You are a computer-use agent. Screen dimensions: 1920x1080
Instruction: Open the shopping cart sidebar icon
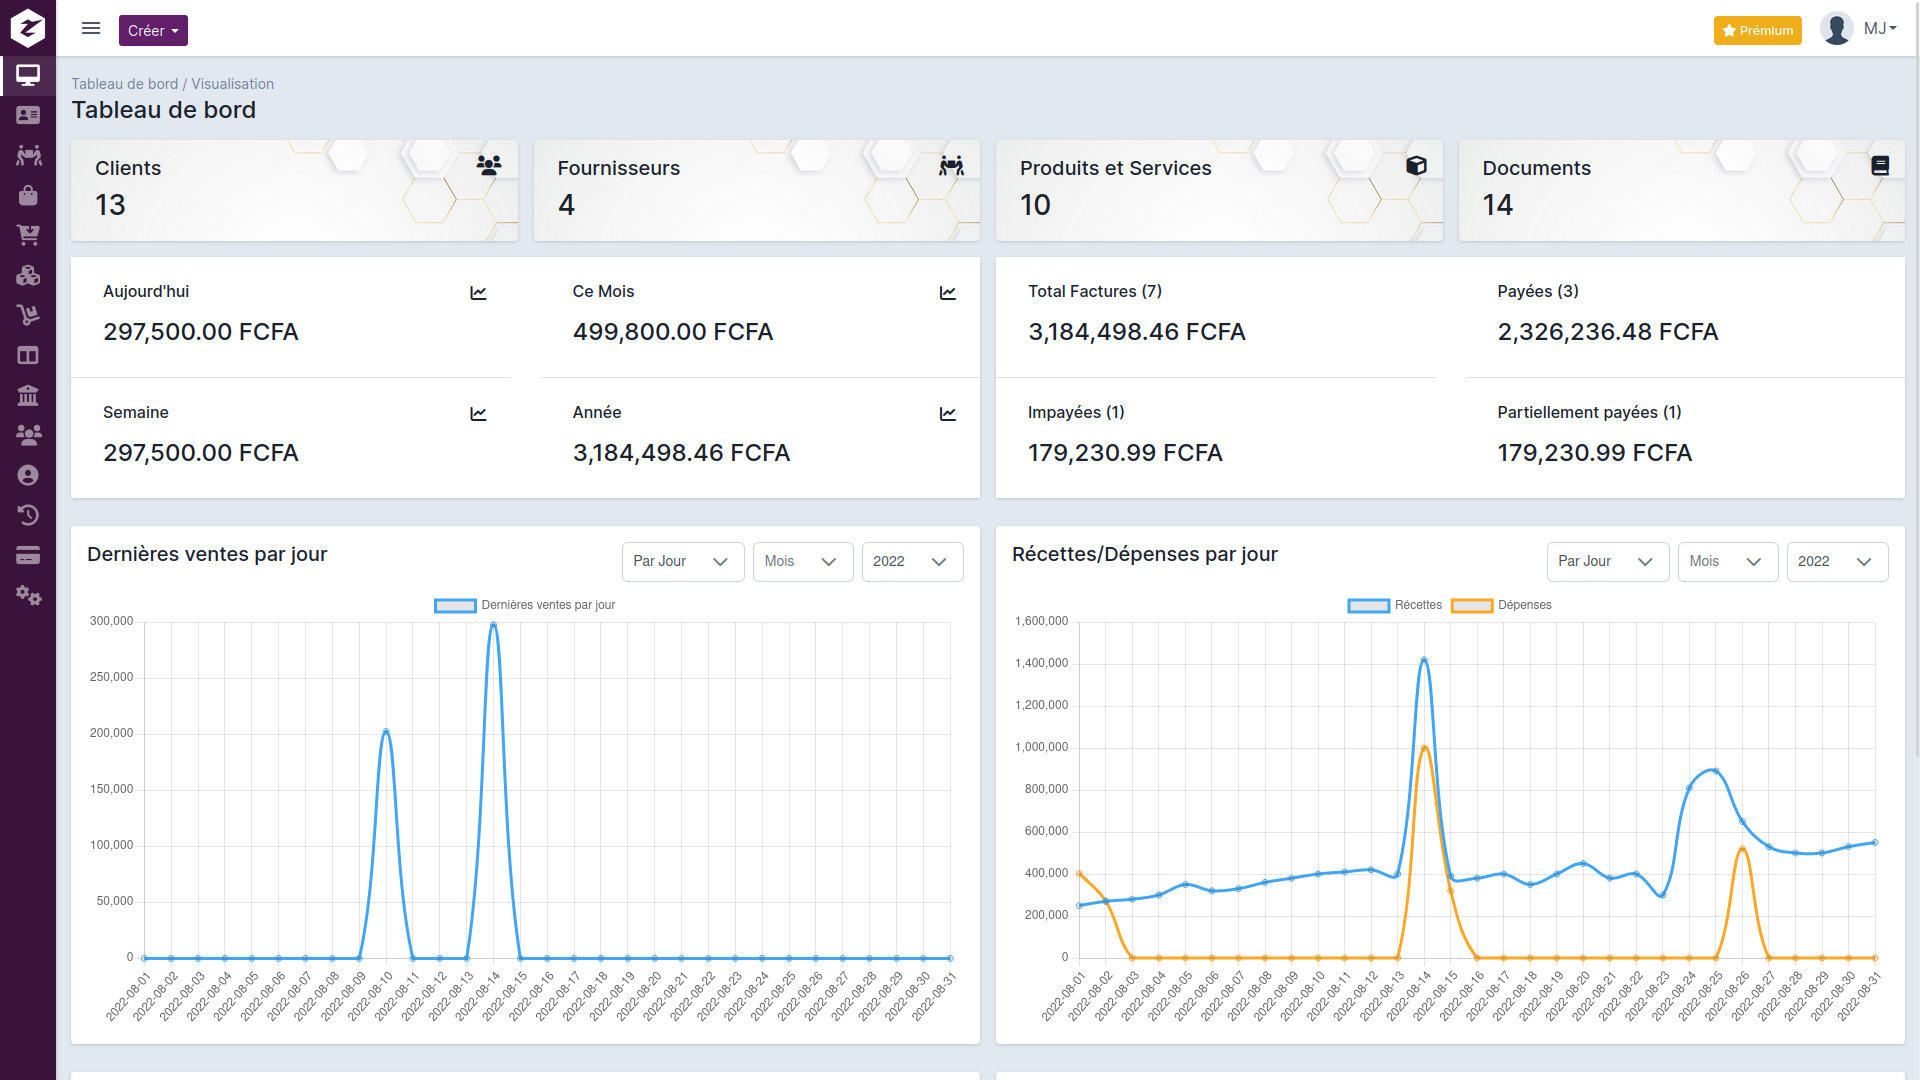tap(28, 235)
